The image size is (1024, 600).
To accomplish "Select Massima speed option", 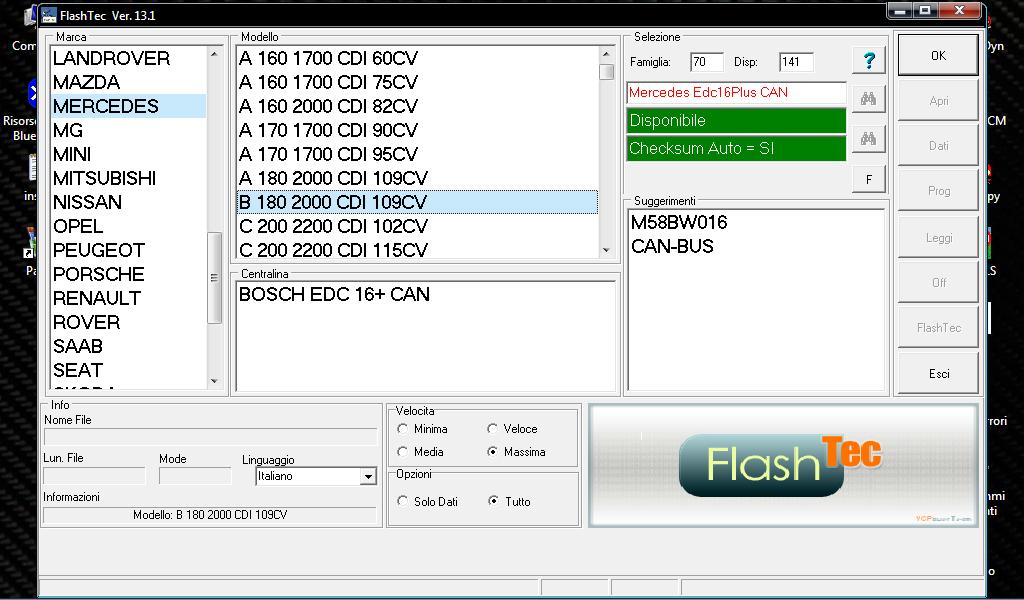I will point(492,452).
